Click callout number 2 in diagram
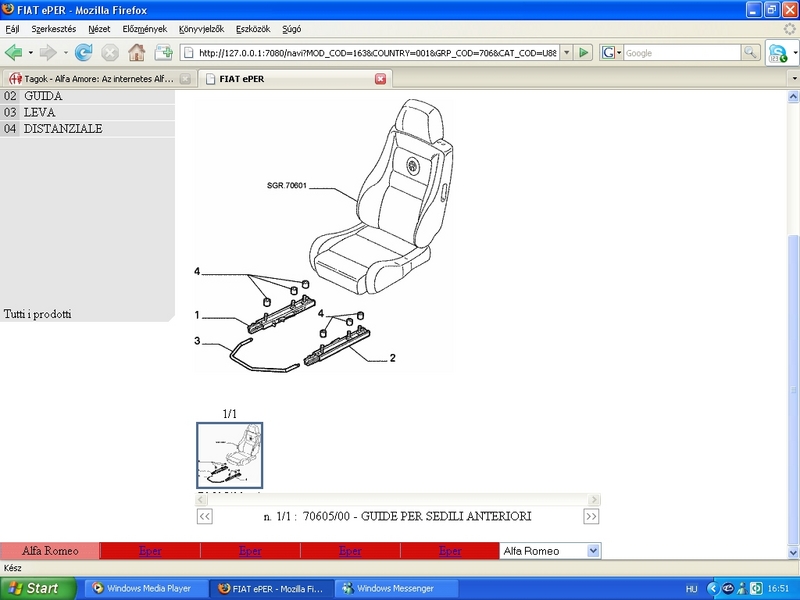This screenshot has width=800, height=600. (x=392, y=358)
